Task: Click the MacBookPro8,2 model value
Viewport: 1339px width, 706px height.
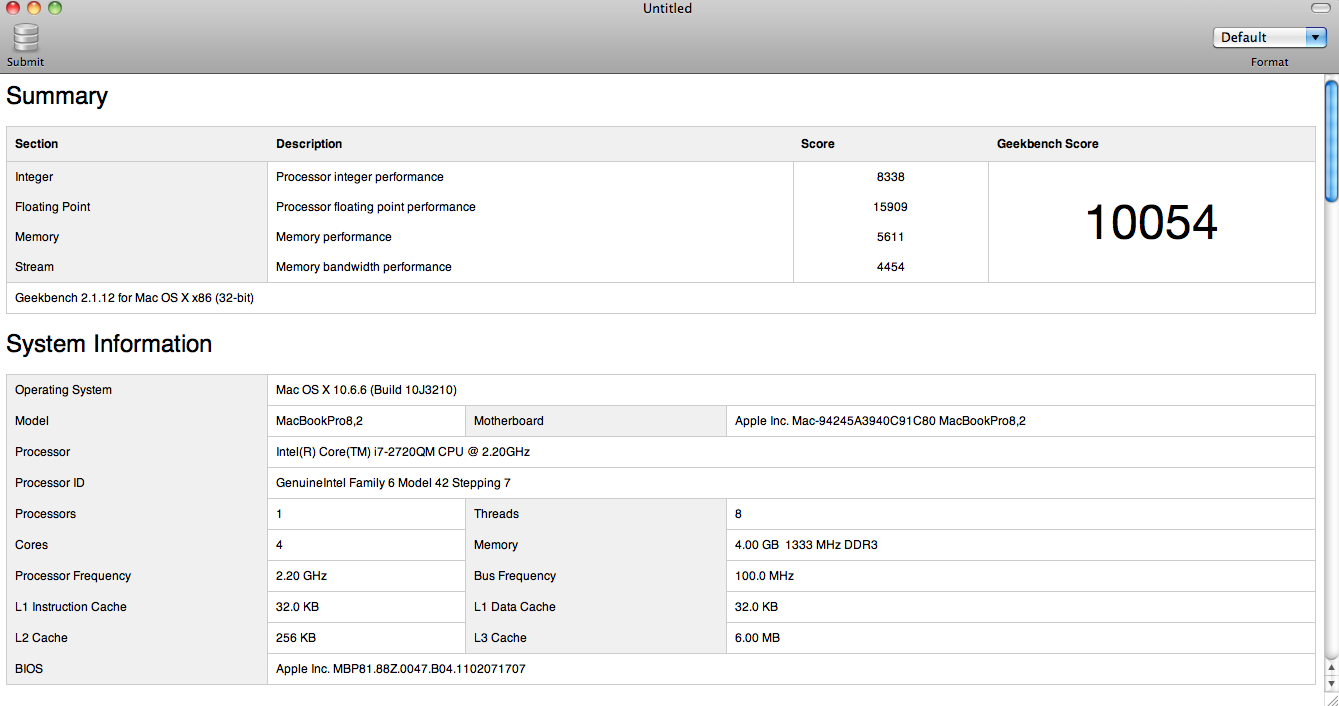Action: click(319, 421)
